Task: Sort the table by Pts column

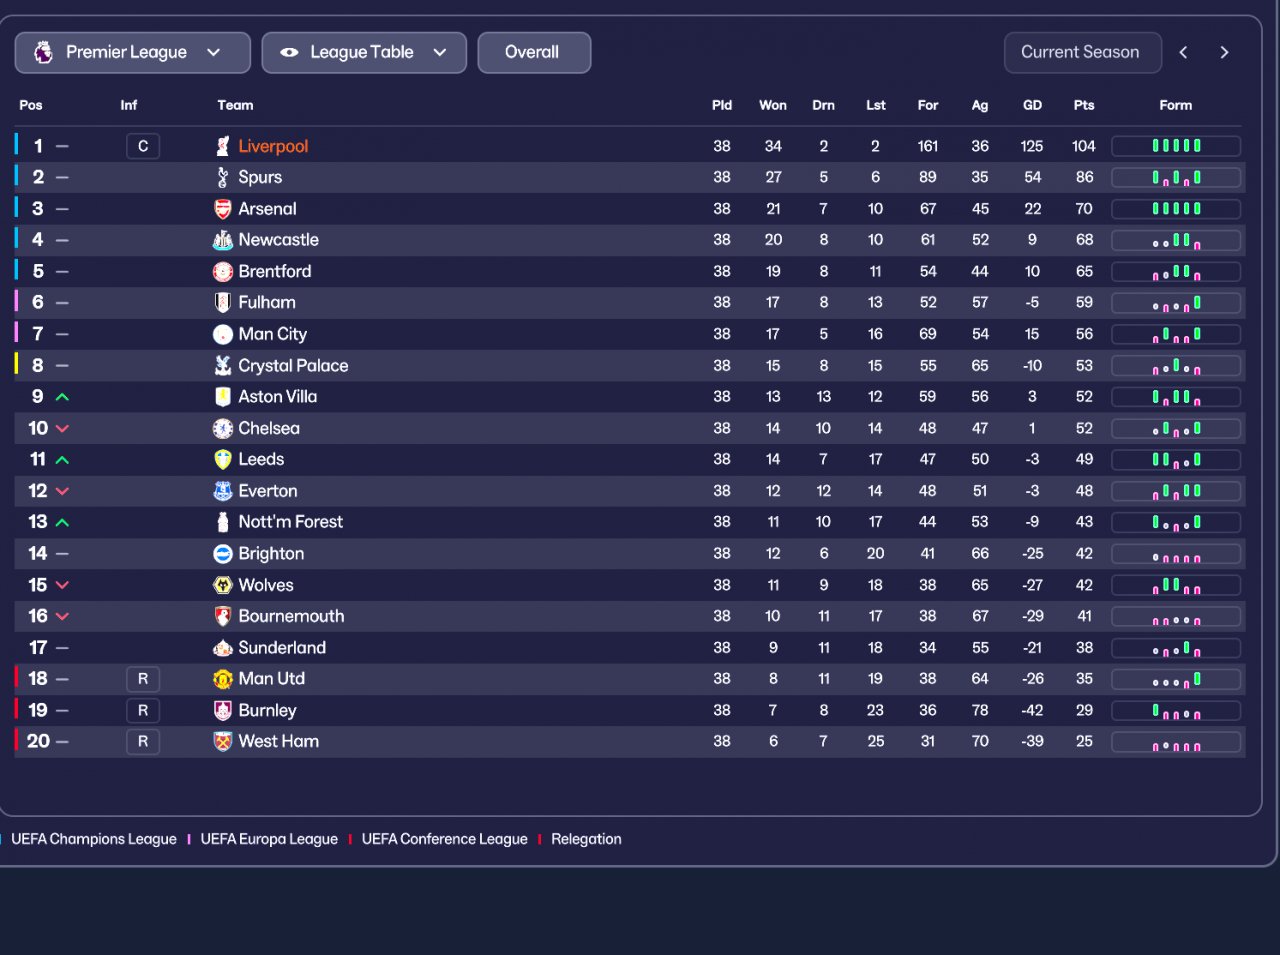Action: point(1084,105)
